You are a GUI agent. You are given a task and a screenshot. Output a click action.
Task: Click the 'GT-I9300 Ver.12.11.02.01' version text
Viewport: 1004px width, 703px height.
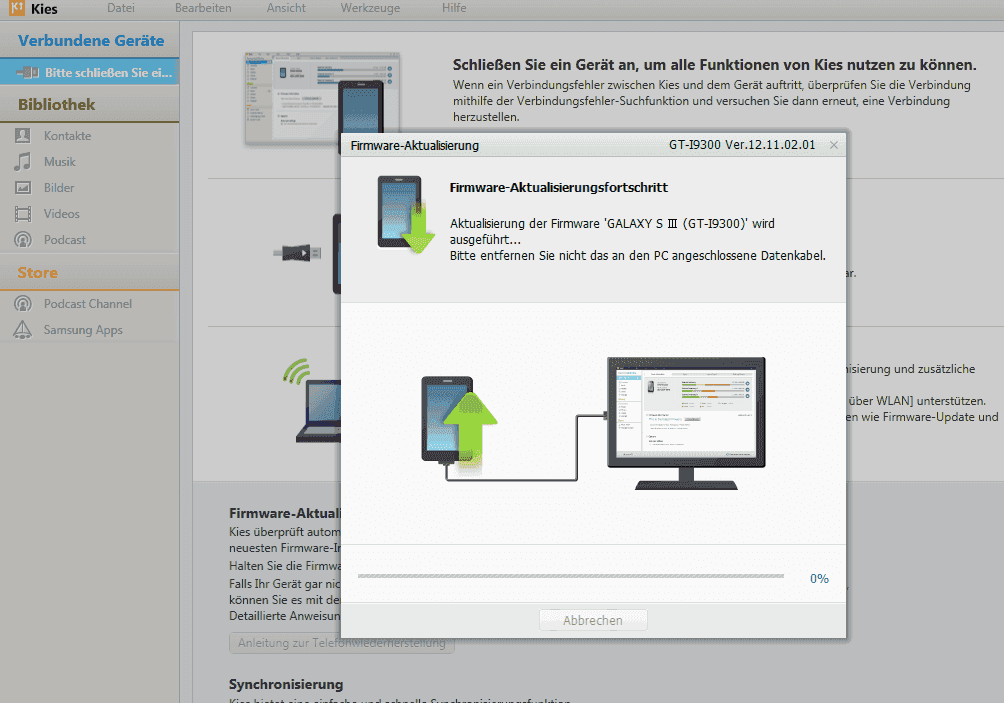[x=742, y=145]
